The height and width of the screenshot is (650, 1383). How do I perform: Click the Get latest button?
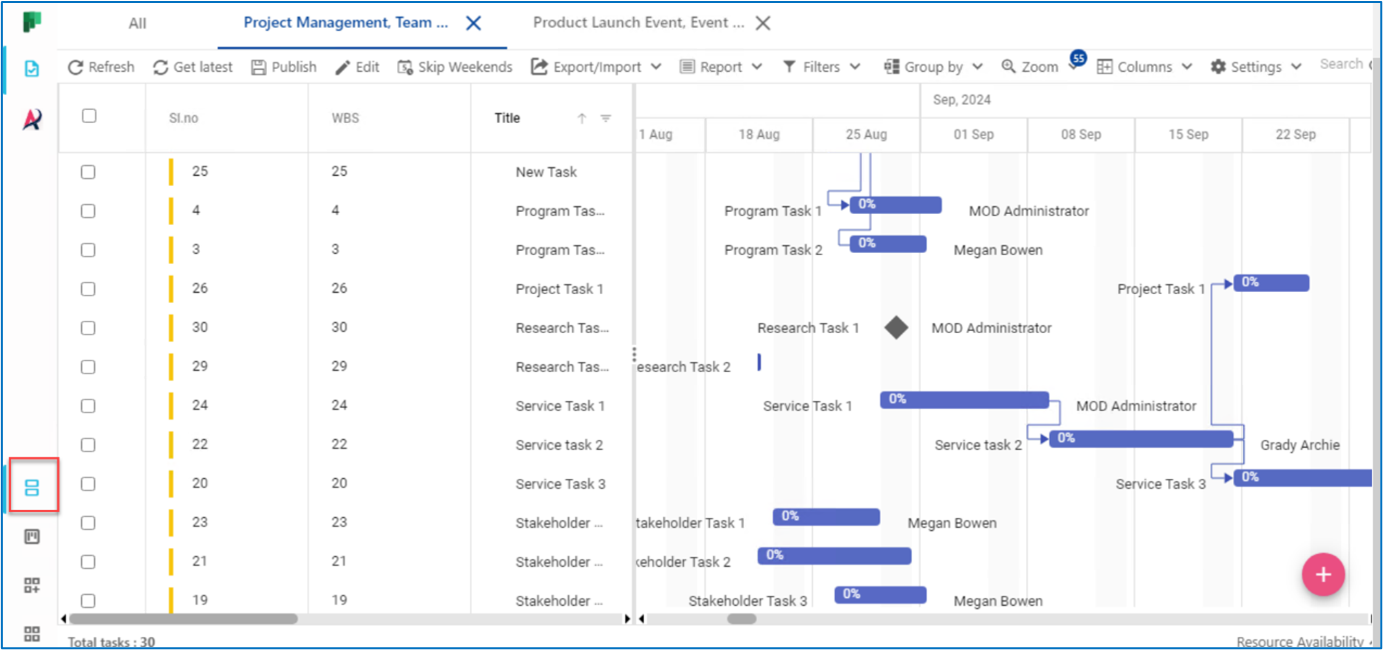[192, 67]
